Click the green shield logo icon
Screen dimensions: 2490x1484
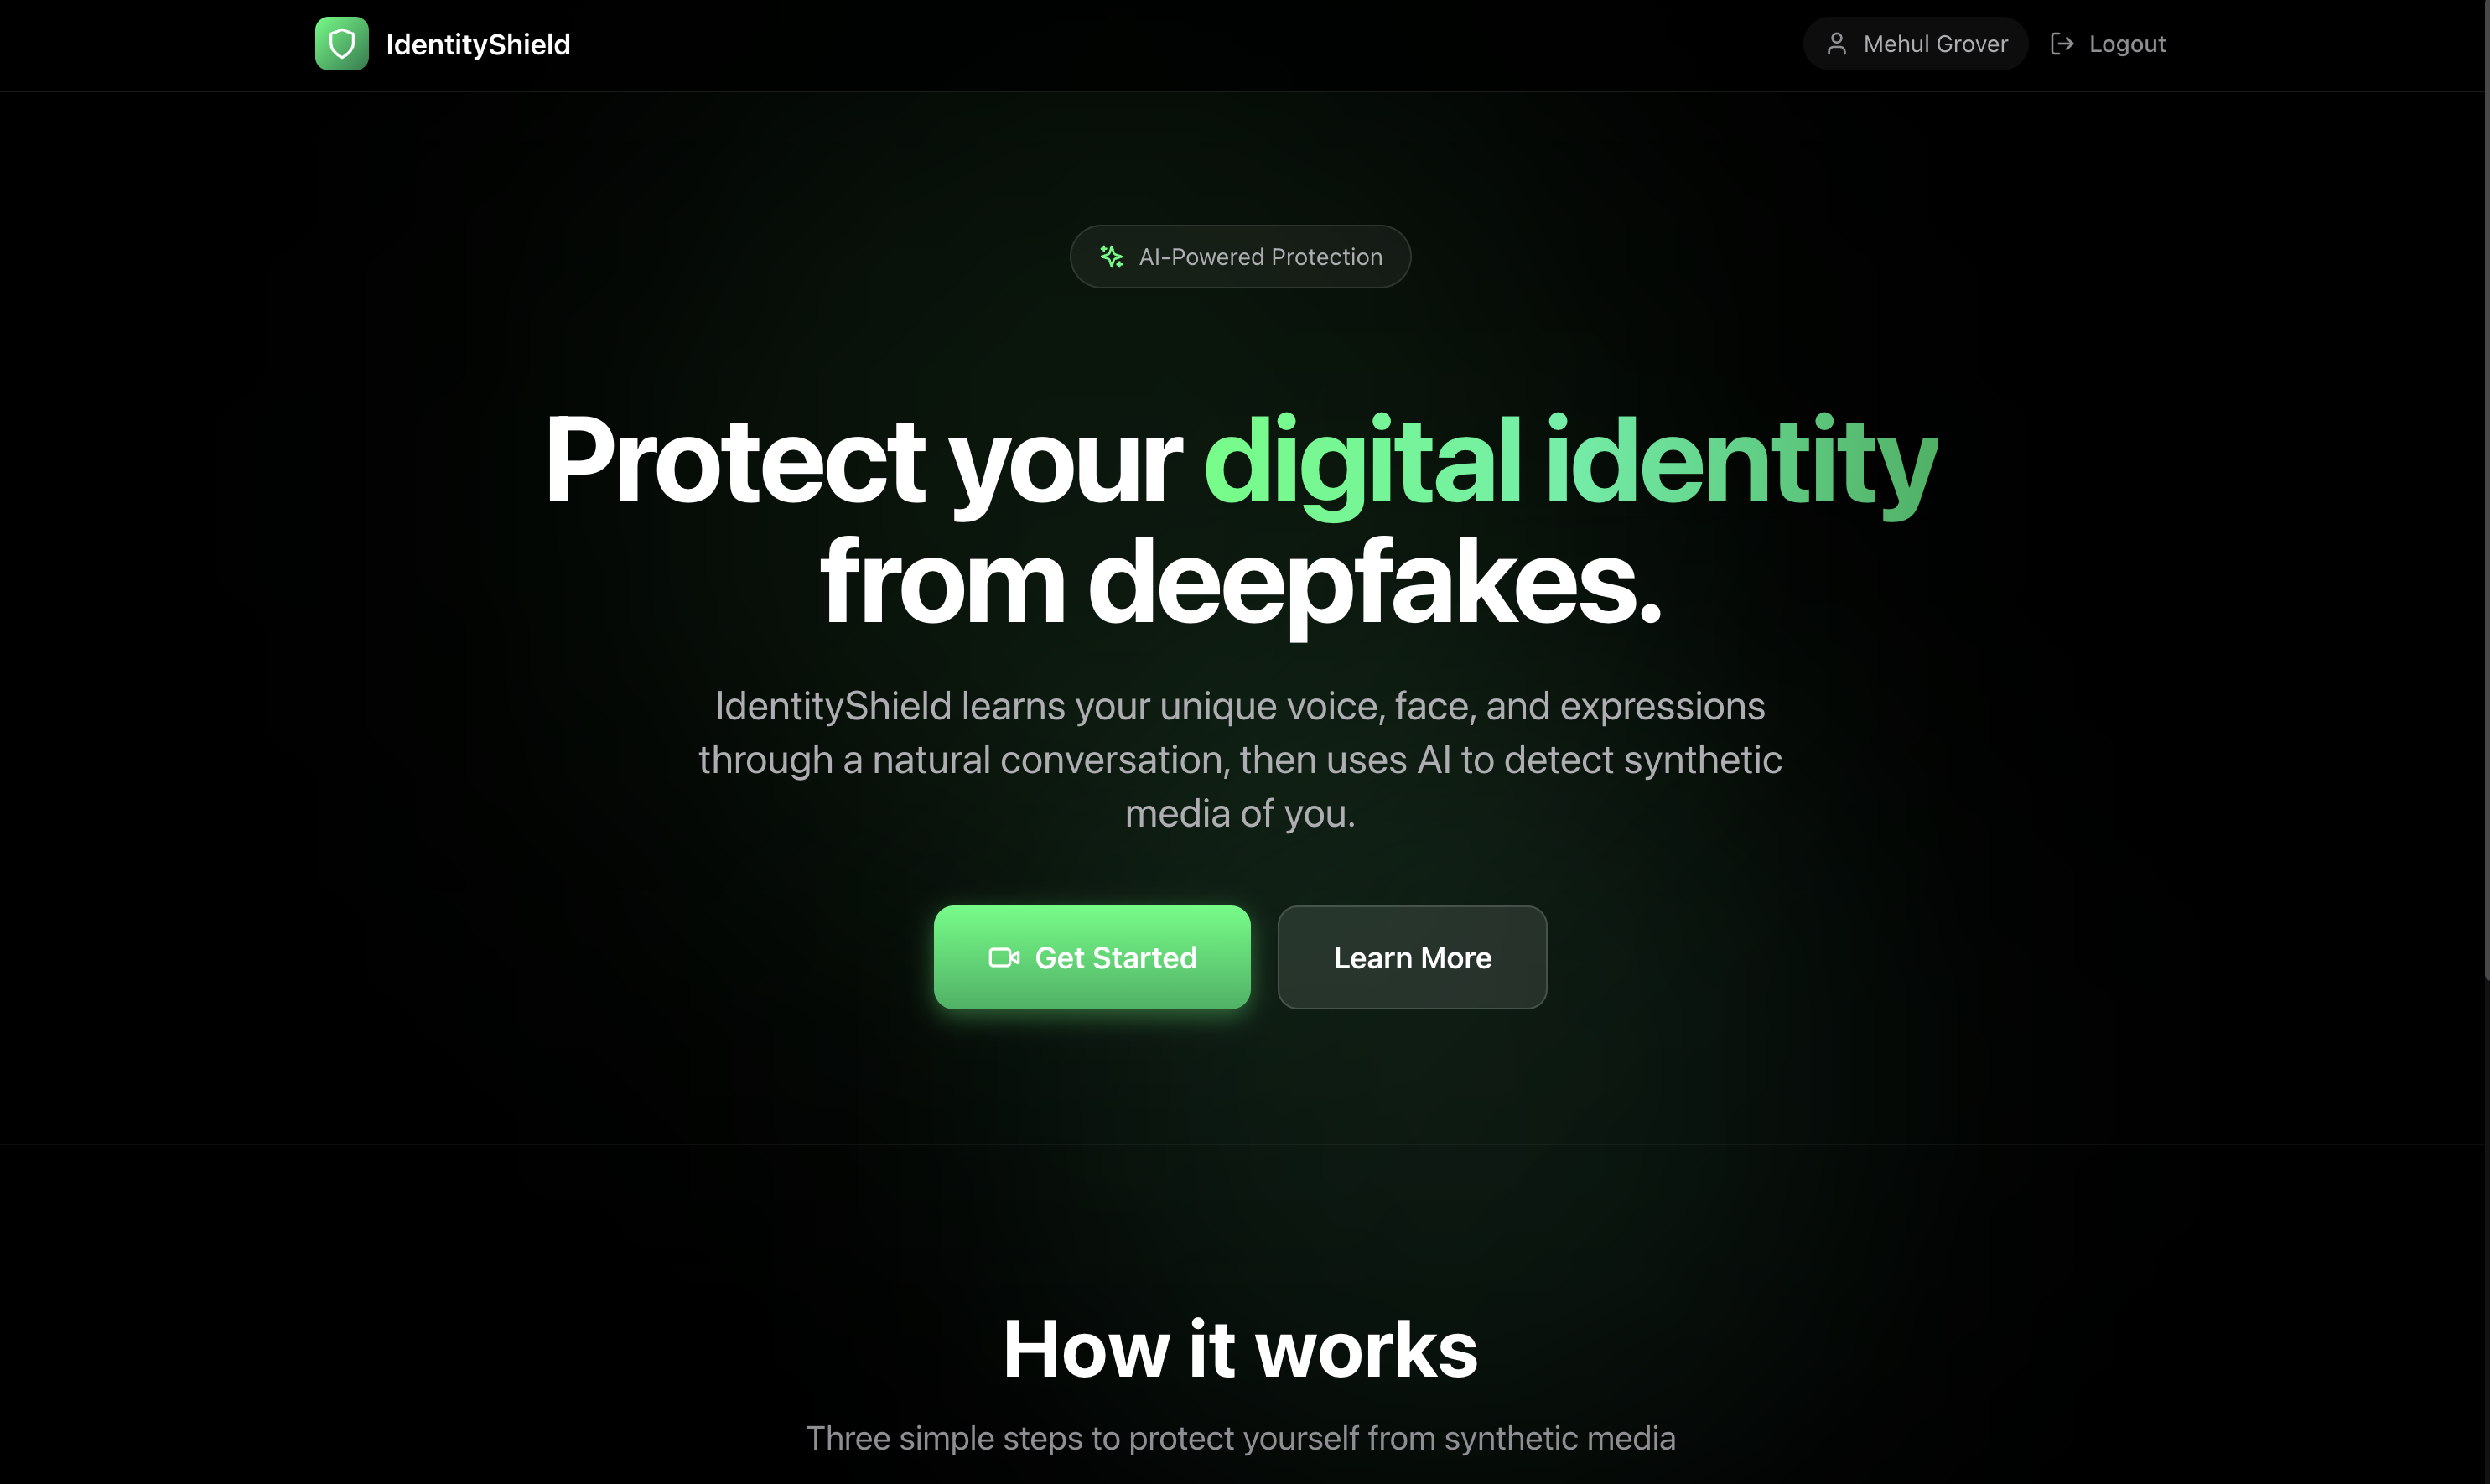[342, 44]
